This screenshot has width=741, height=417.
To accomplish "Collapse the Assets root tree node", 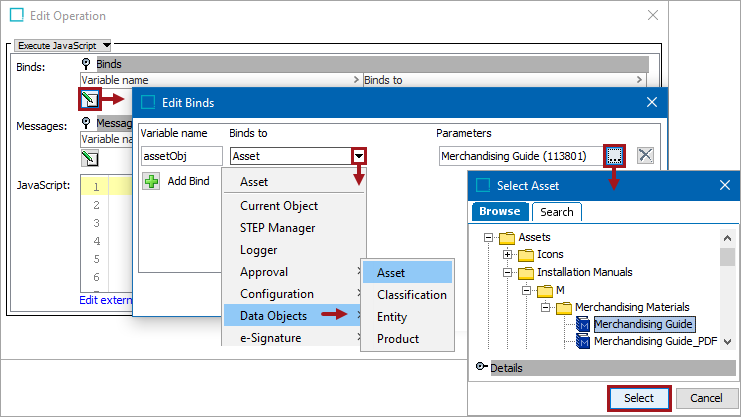I will pos(489,237).
